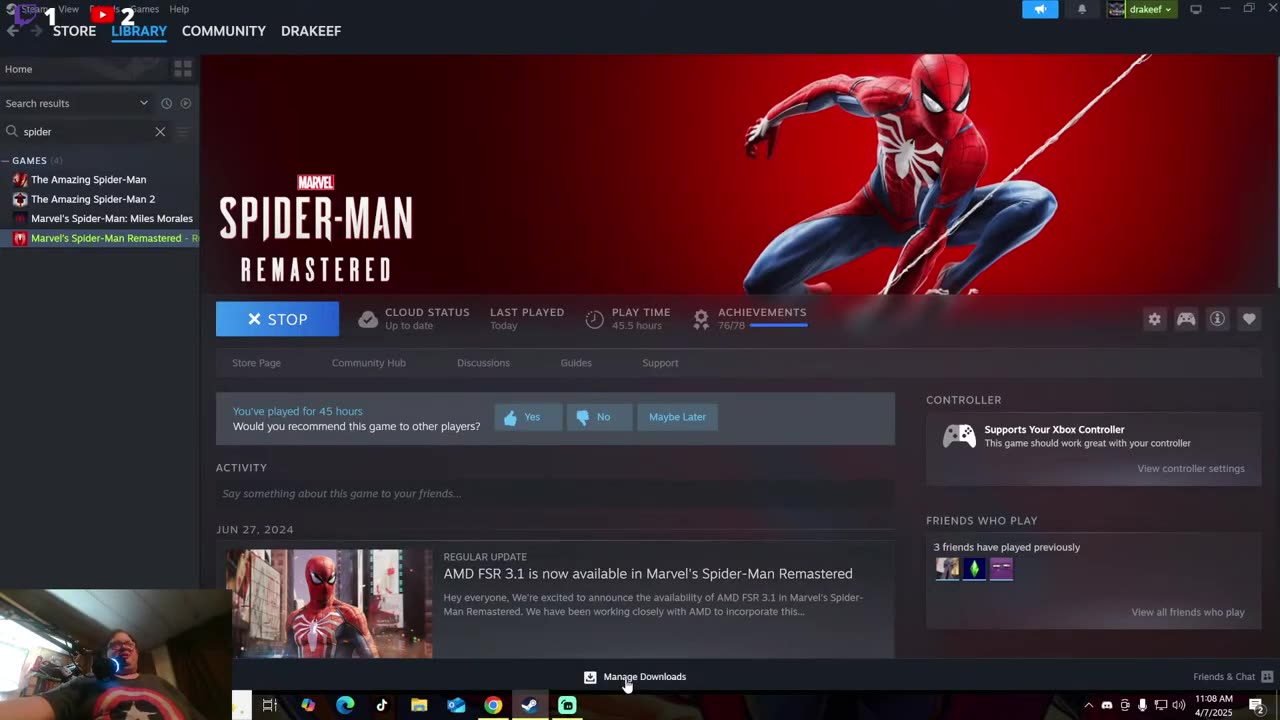This screenshot has width=1280, height=720.
Task: Sort library by recent activity clock icon
Action: (x=166, y=103)
